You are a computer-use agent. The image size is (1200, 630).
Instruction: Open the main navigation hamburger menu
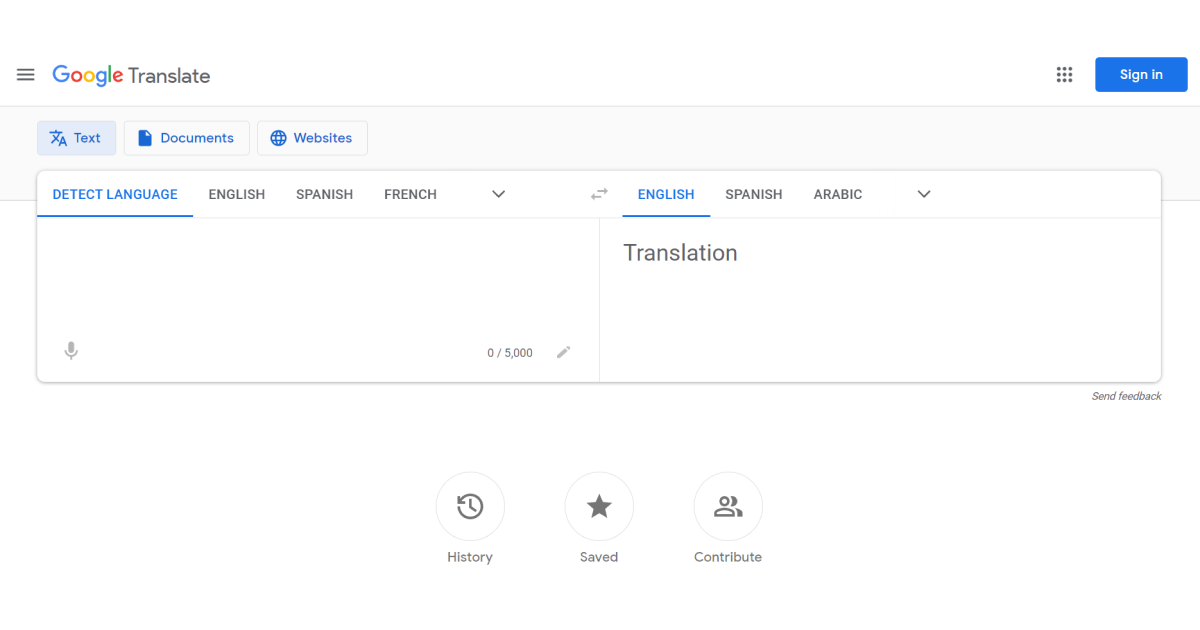[25, 74]
